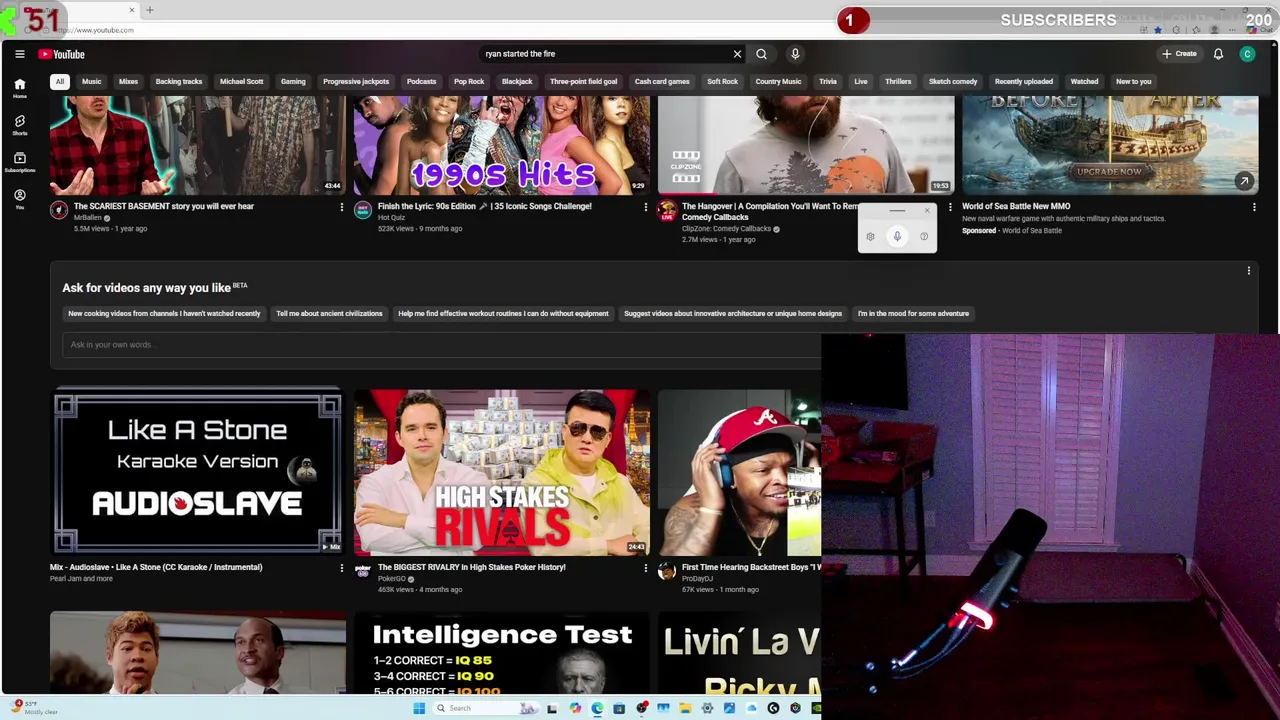Viewport: 1280px width, 720px height.
Task: Start YouTube voice search with the microphone
Action: tap(795, 54)
